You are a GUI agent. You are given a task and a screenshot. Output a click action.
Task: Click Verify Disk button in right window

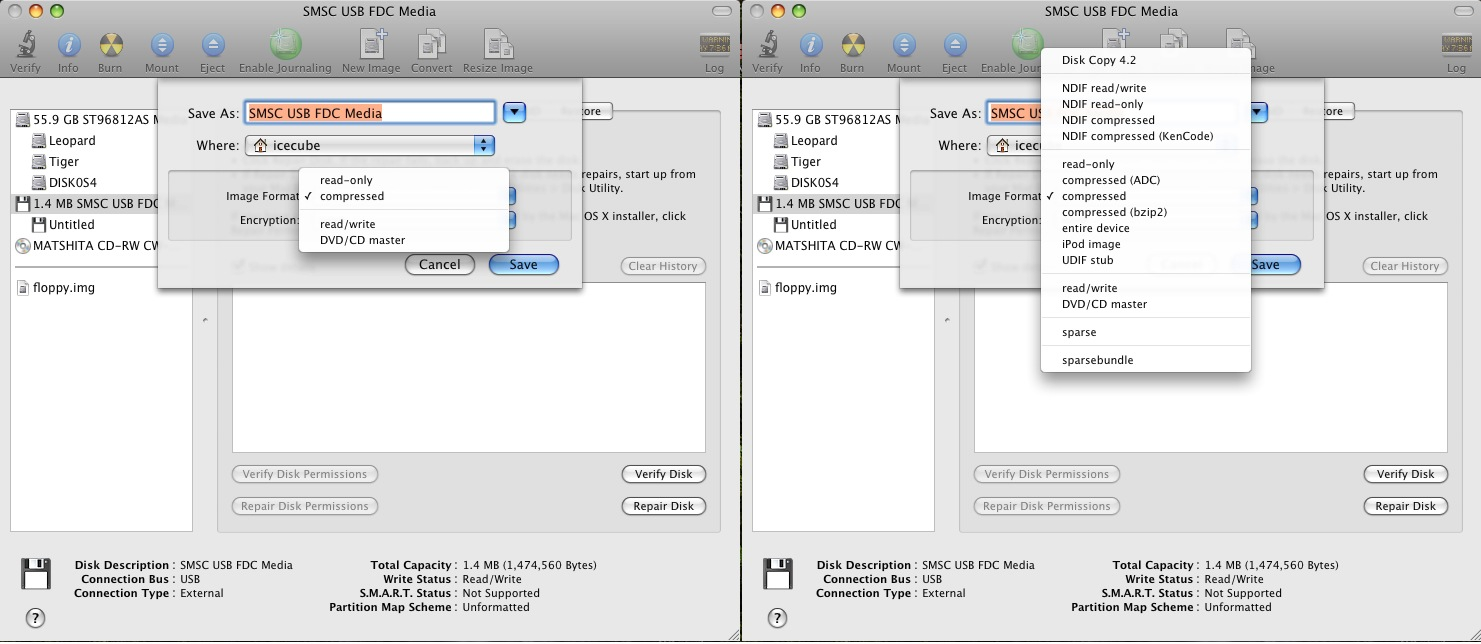tap(1406, 474)
